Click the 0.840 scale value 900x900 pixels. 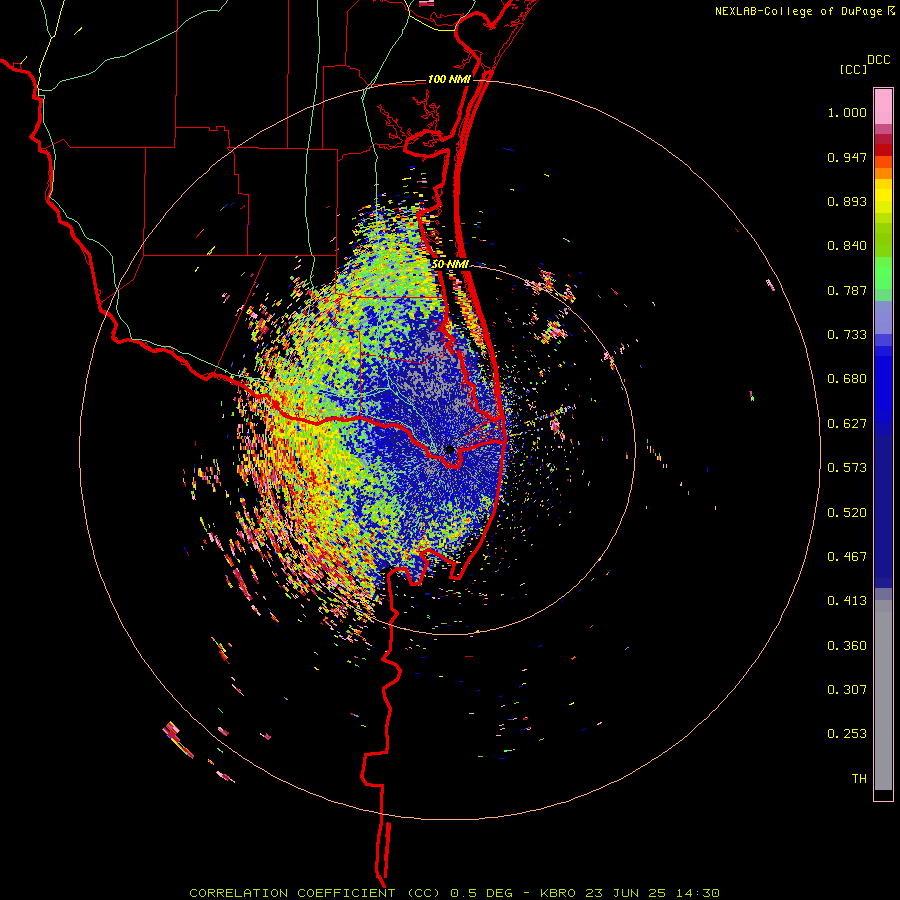pos(847,246)
